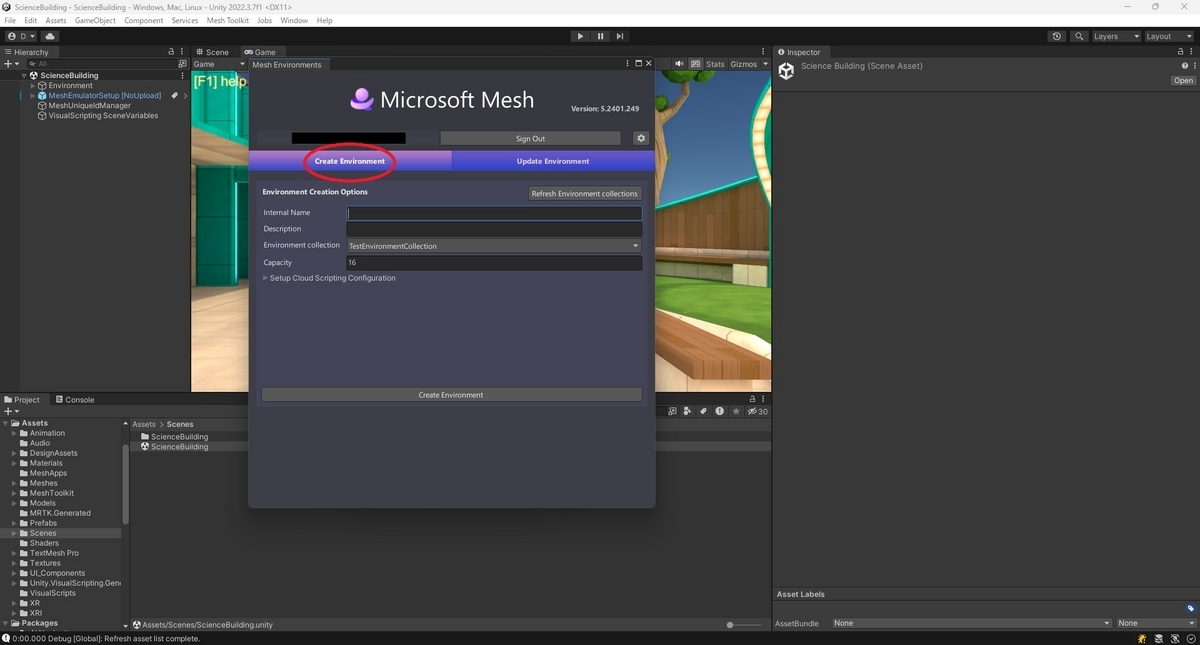Viewport: 1200px width, 645px height.
Task: Open the Game display mode dropdown
Action: [x=219, y=64]
